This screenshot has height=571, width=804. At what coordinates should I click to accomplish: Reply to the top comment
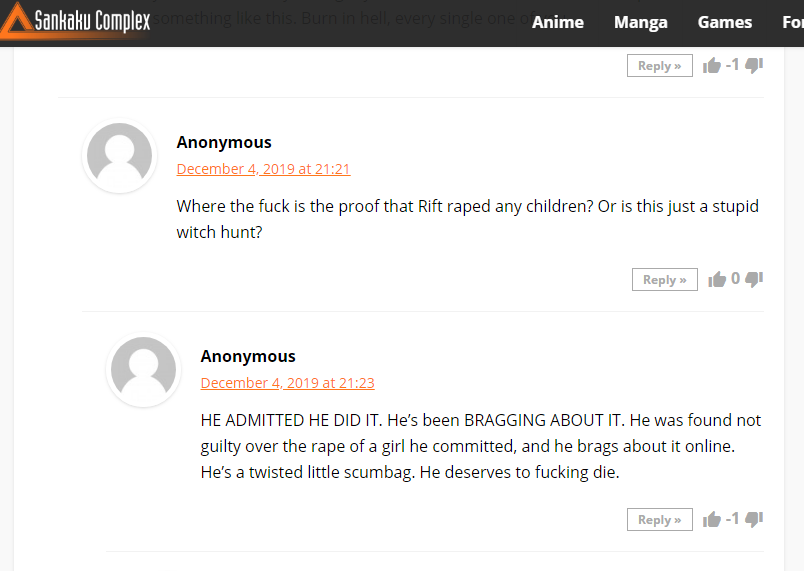click(x=659, y=66)
